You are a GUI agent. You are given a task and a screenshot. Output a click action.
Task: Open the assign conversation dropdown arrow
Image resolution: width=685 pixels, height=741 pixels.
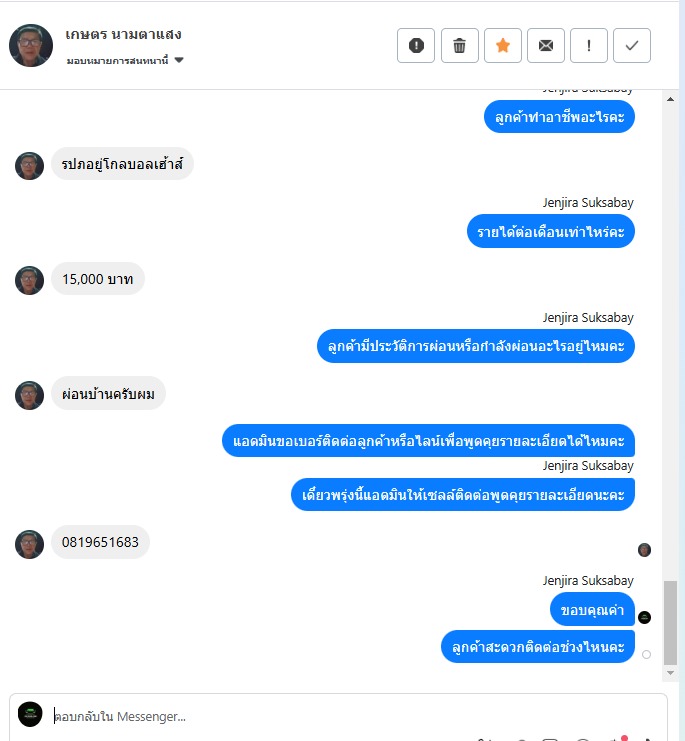click(179, 60)
